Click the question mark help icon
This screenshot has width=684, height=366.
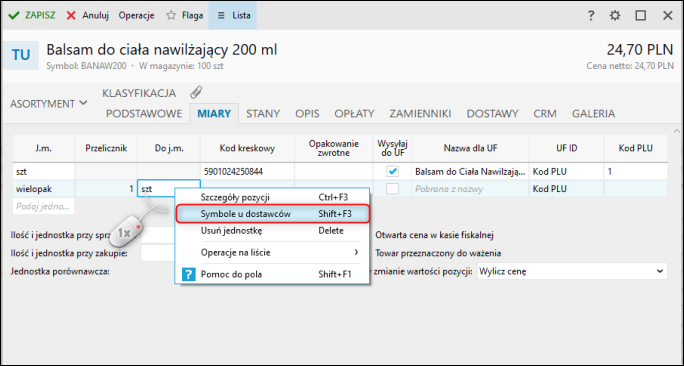[591, 16]
